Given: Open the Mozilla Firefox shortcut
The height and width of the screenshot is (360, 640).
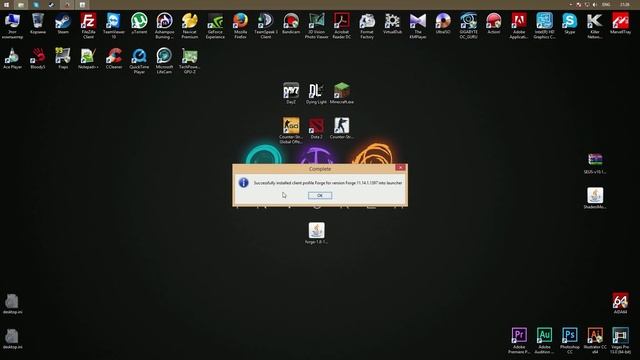Looking at the screenshot, I should coord(240,26).
